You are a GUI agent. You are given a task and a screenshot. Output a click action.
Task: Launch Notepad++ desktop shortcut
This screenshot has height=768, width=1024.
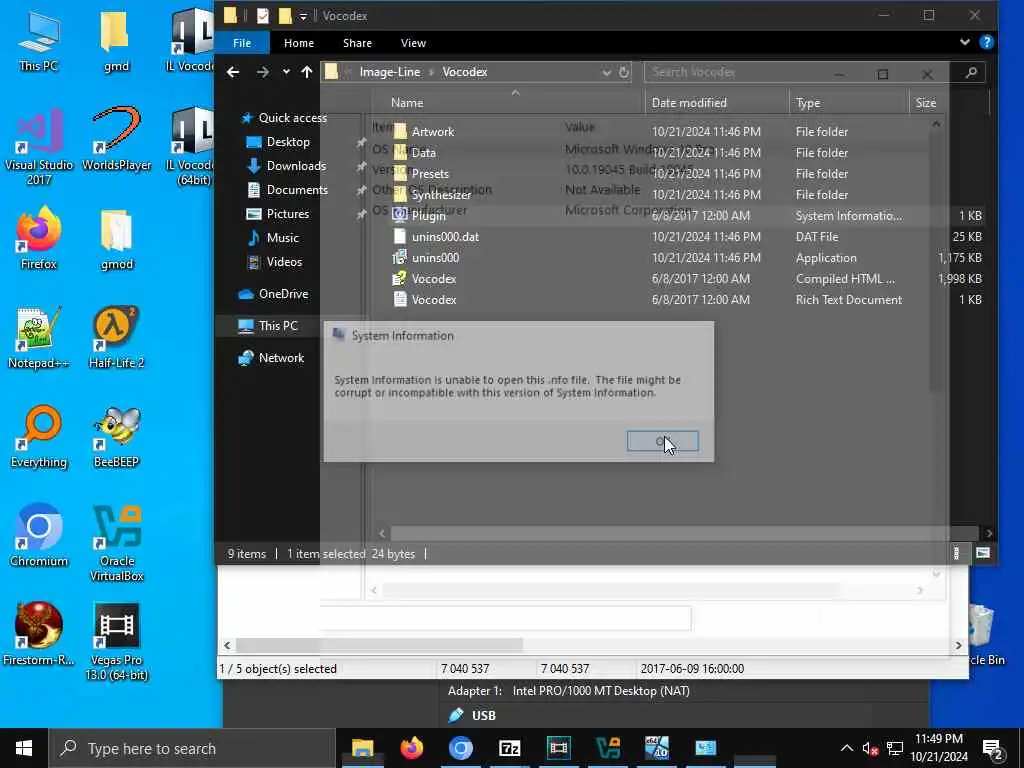click(39, 338)
